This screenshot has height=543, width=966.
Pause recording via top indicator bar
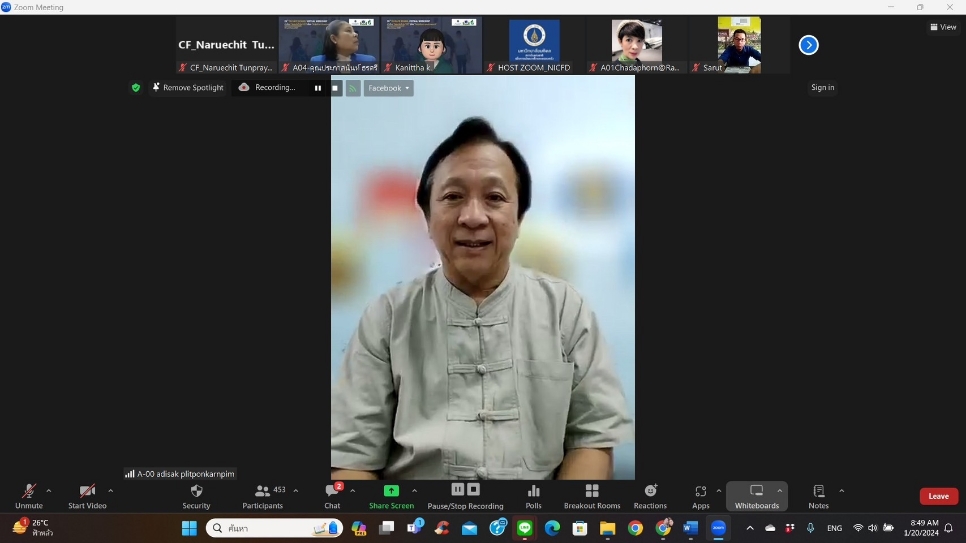pos(318,88)
